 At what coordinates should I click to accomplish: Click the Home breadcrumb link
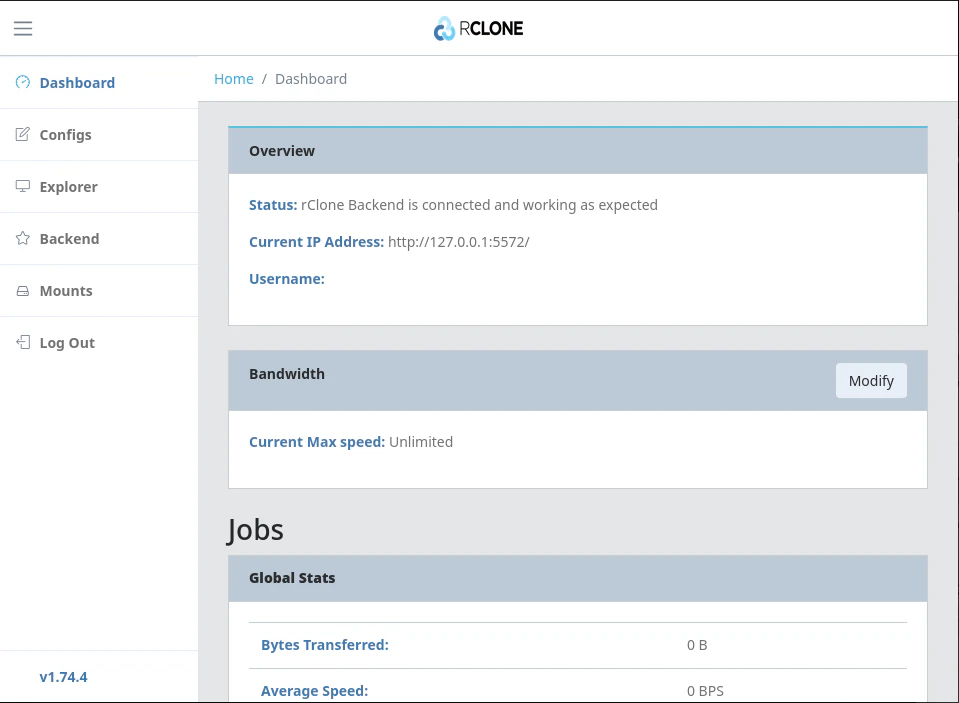click(234, 79)
